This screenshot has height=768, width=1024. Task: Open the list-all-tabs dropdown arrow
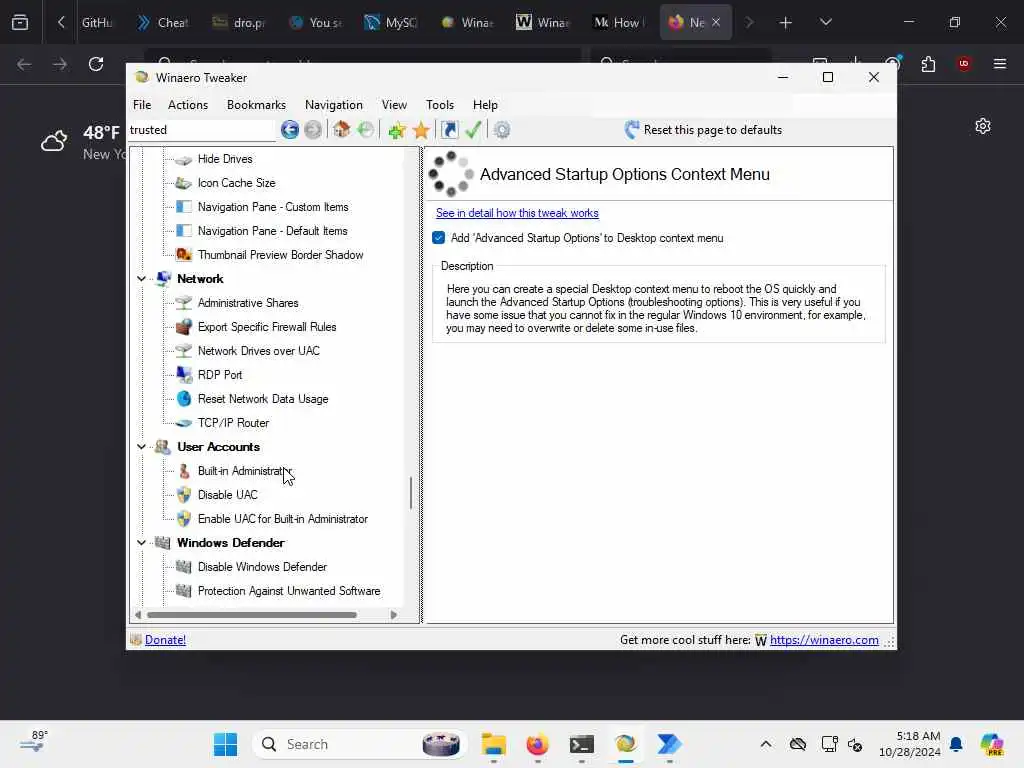825,22
